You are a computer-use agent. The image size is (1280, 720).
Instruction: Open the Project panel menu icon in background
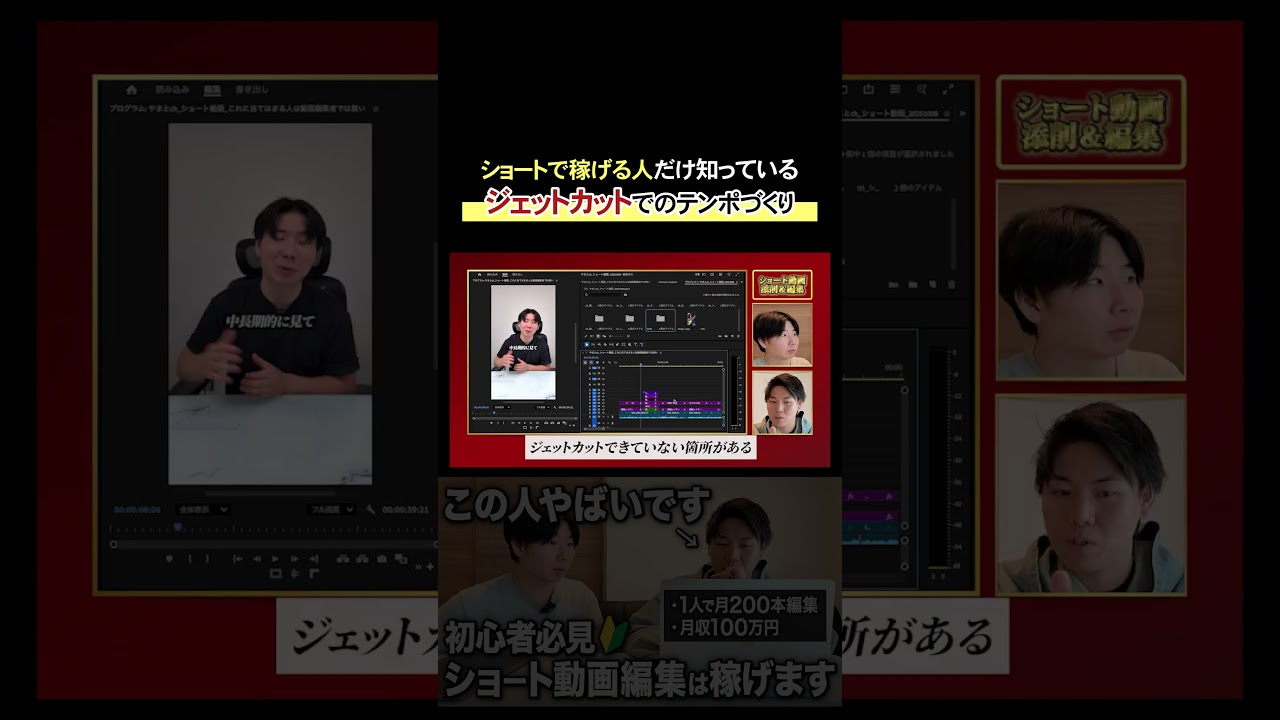pyautogui.click(x=947, y=113)
